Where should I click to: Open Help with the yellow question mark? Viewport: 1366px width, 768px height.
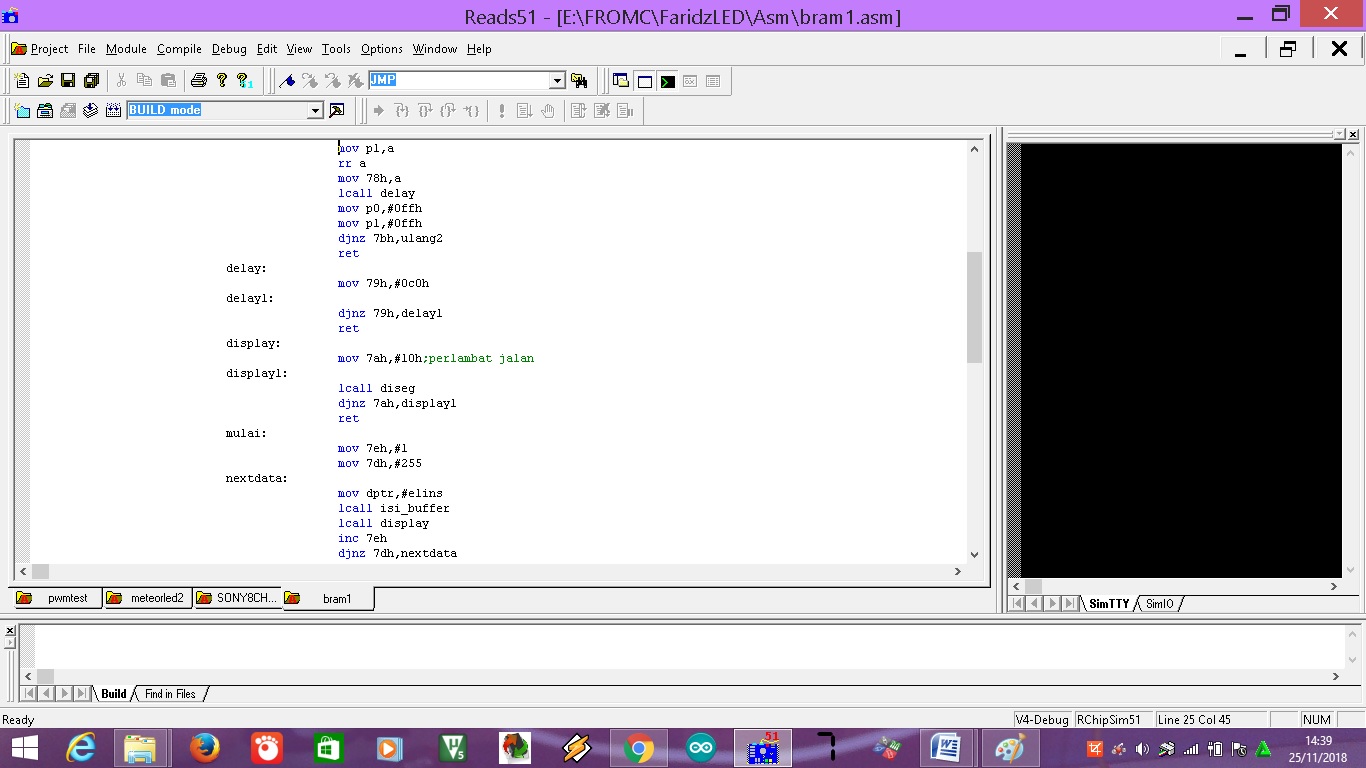click(221, 81)
